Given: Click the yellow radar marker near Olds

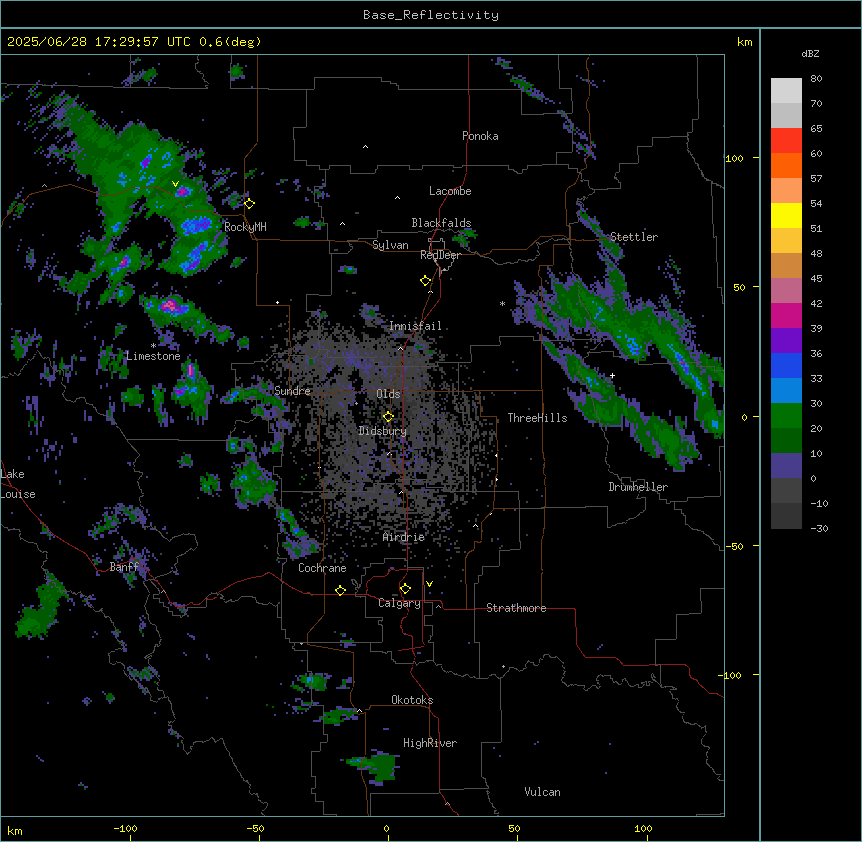Looking at the screenshot, I should (x=388, y=416).
